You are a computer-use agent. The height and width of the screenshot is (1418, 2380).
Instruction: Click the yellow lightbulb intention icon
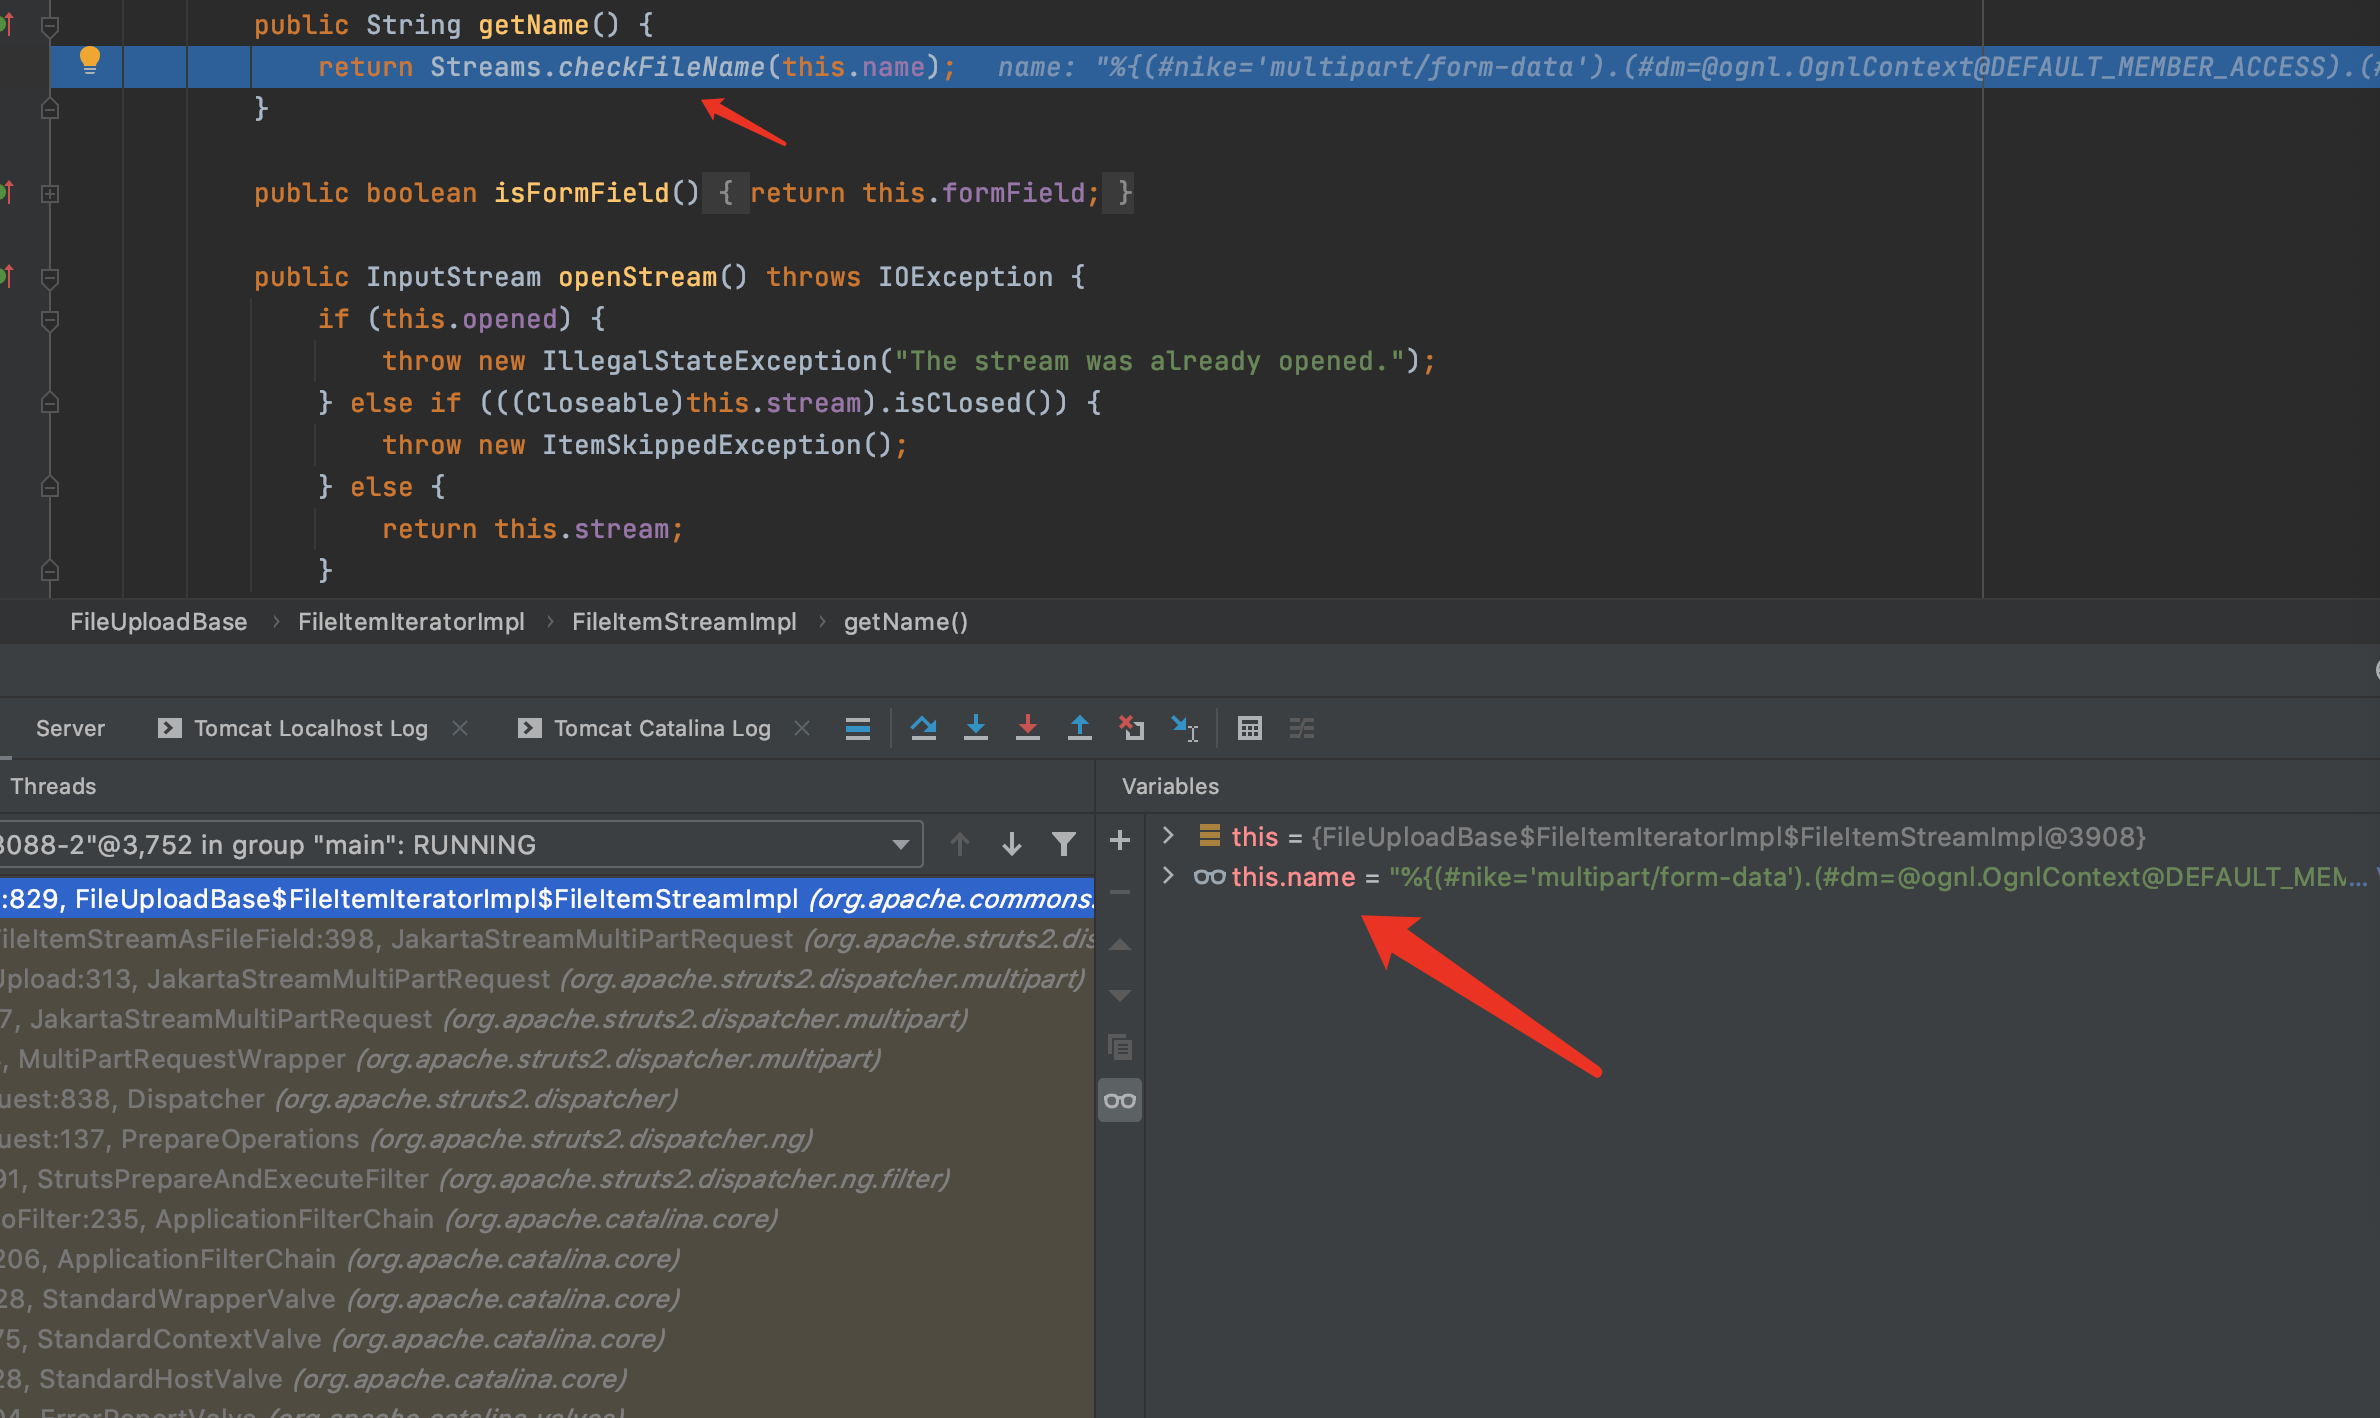click(x=90, y=61)
